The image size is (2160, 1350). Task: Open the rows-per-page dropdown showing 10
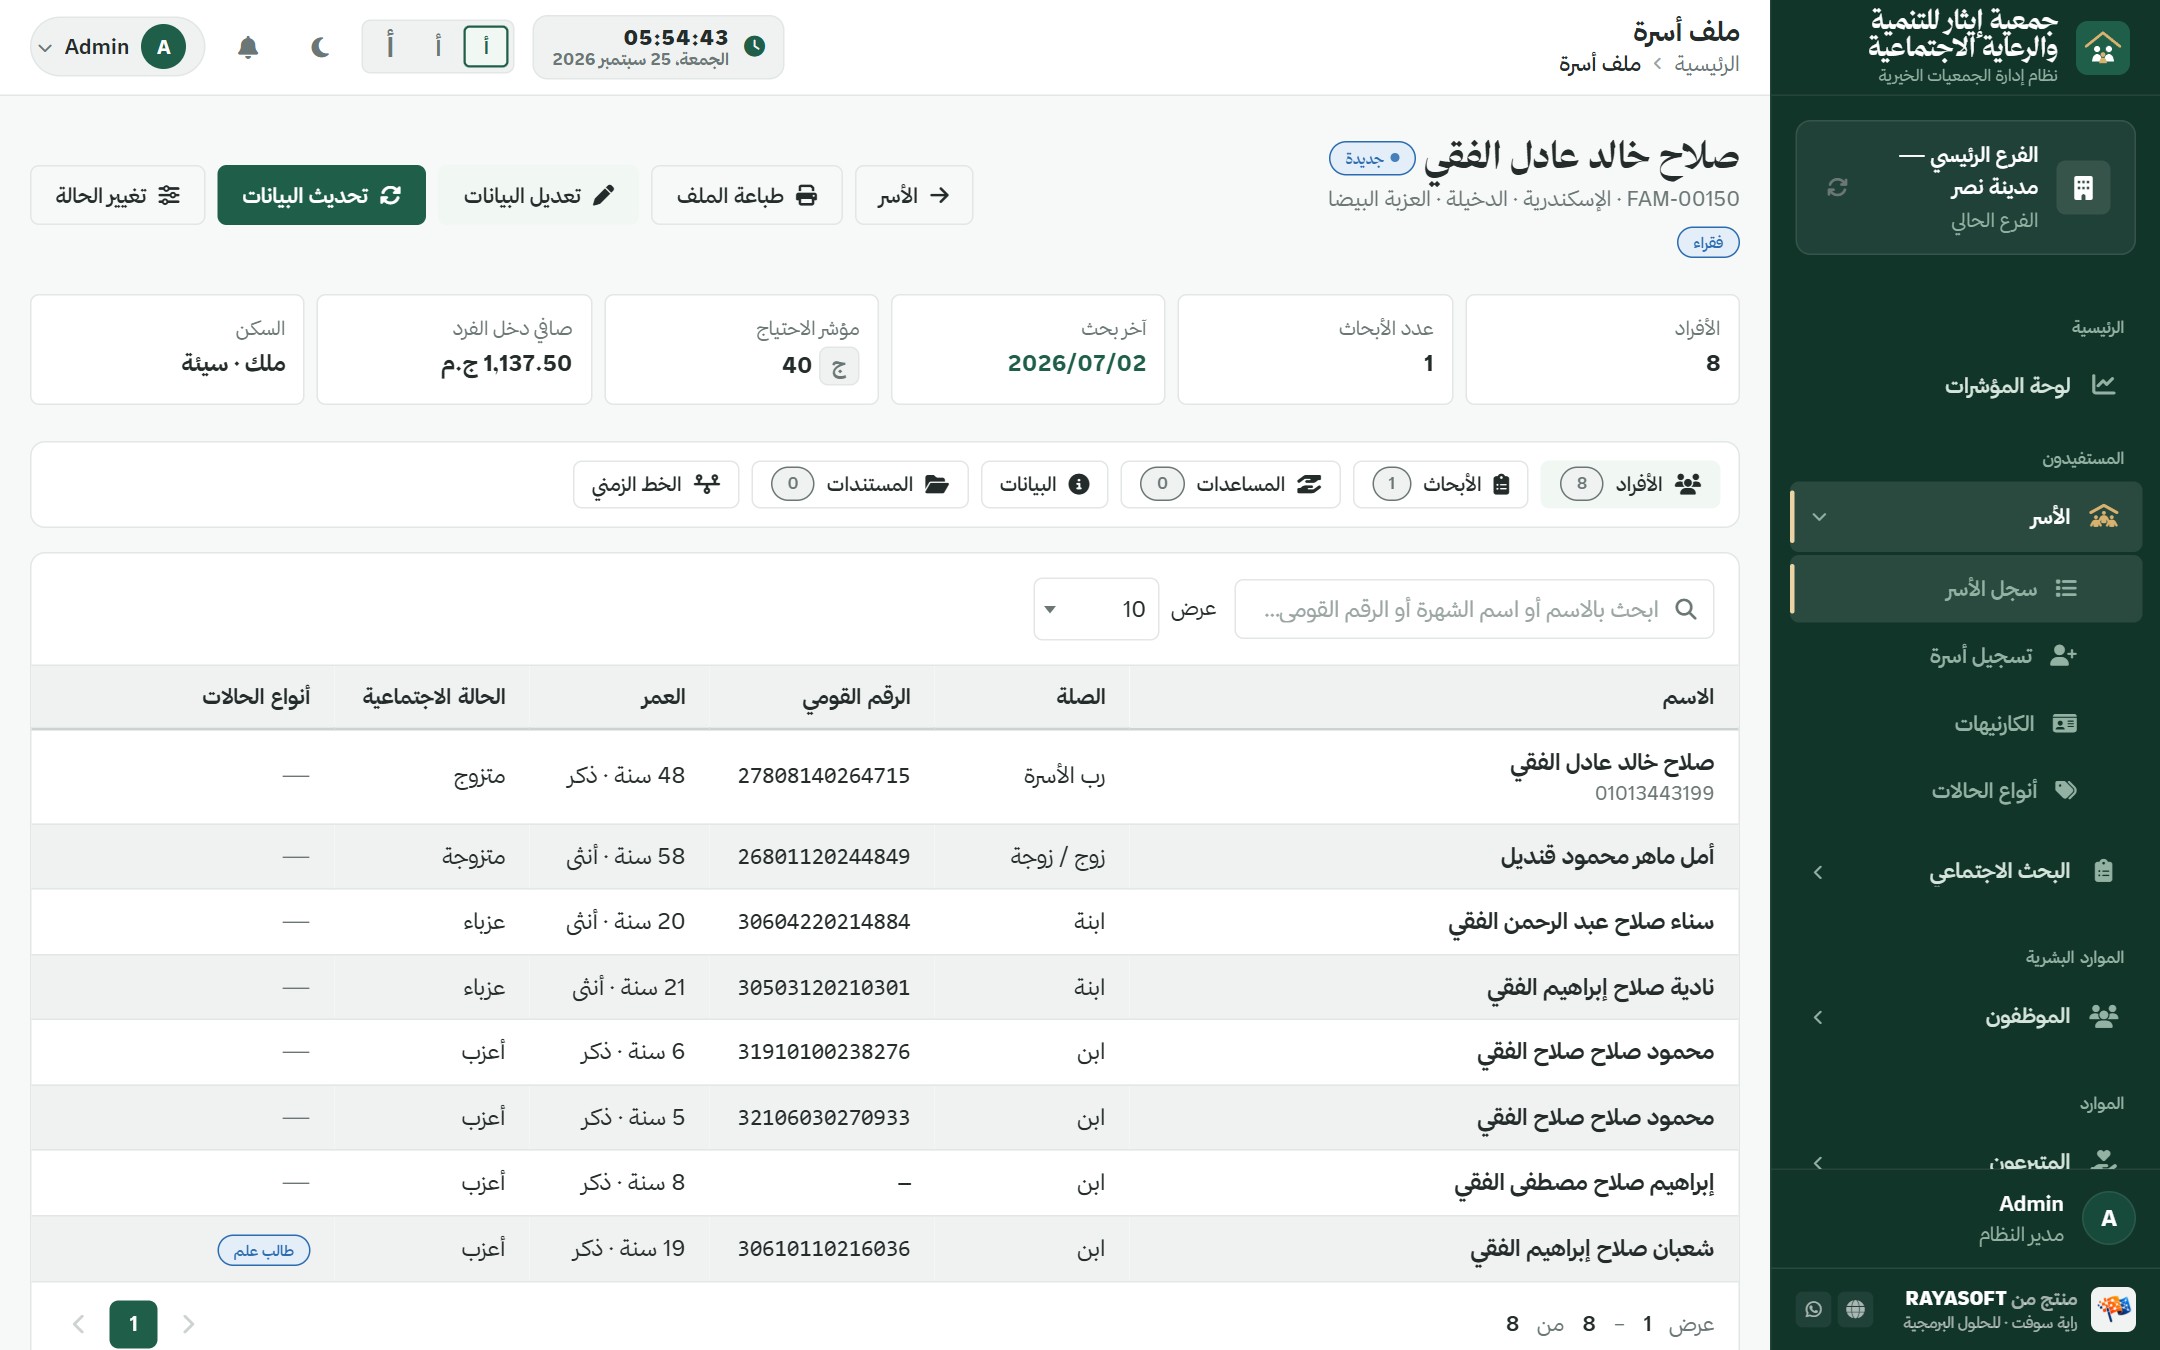1096,609
